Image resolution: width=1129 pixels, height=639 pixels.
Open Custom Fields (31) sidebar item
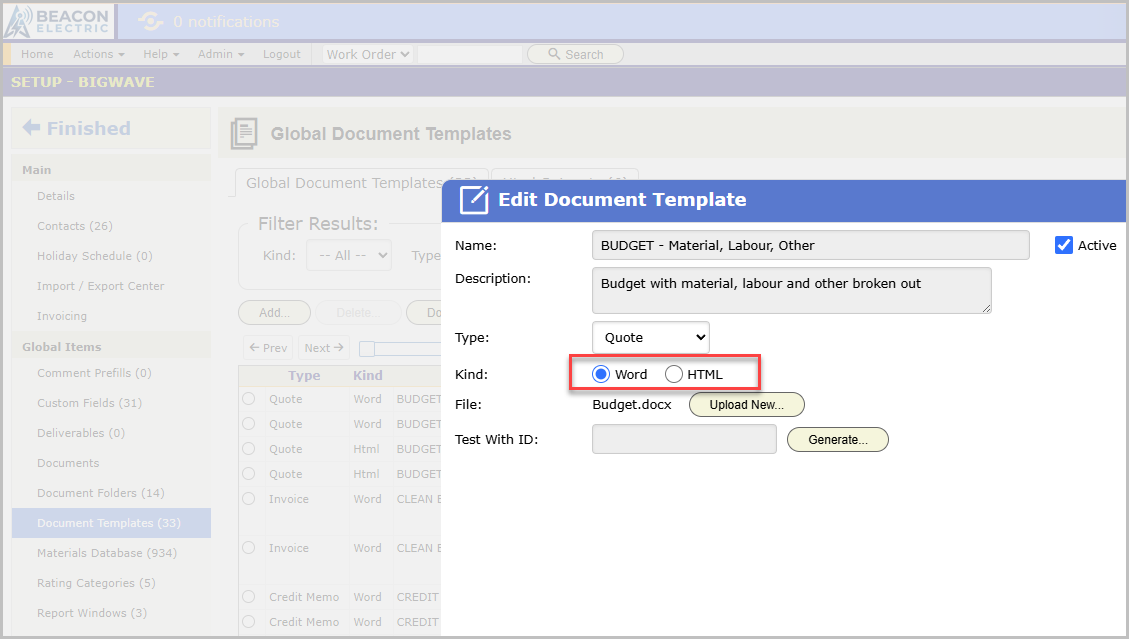pyautogui.click(x=89, y=403)
